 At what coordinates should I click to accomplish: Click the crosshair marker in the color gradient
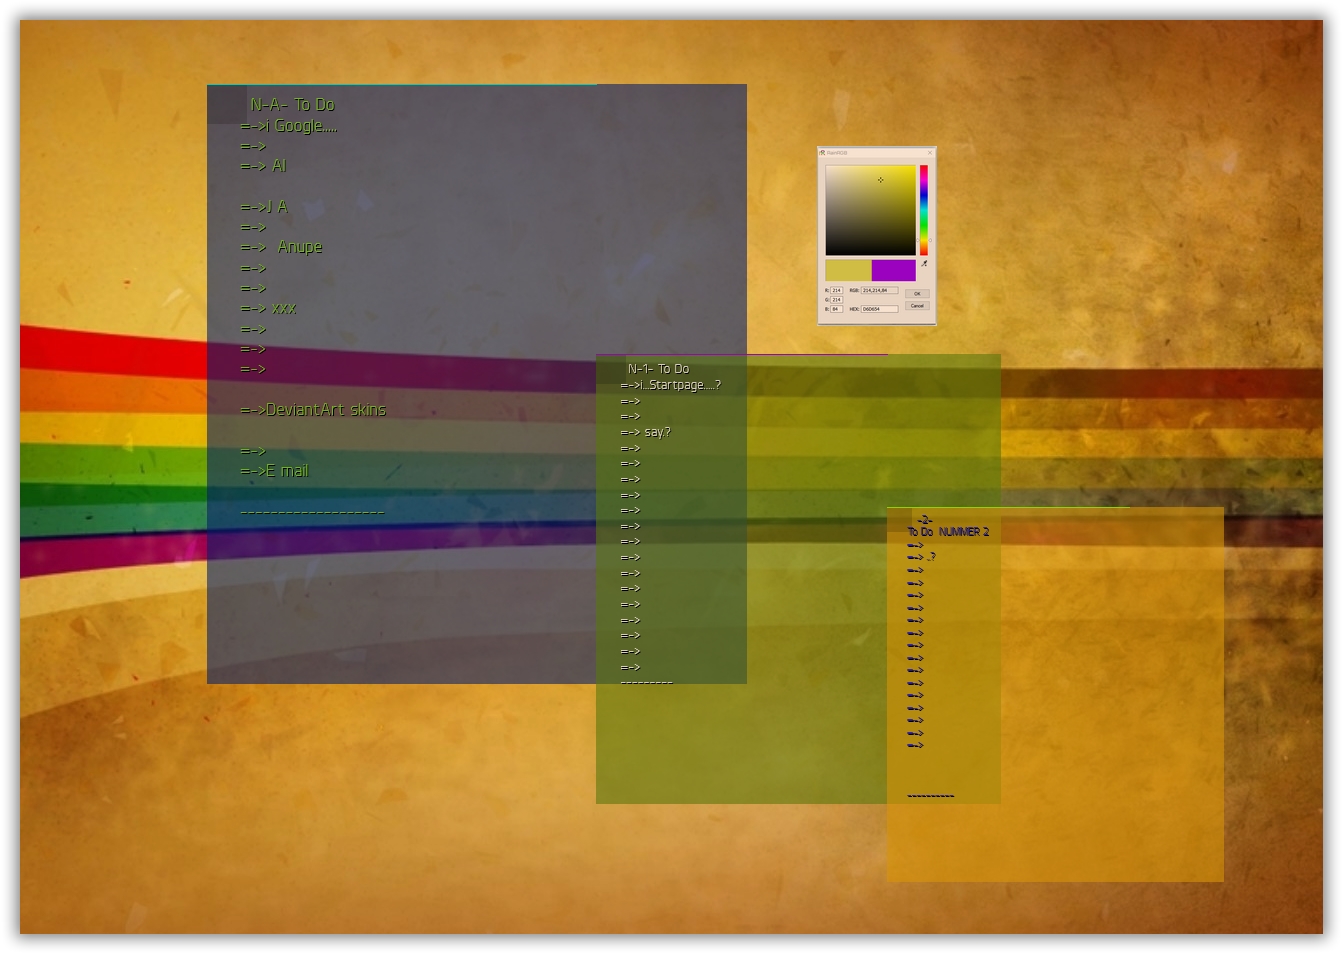(881, 180)
